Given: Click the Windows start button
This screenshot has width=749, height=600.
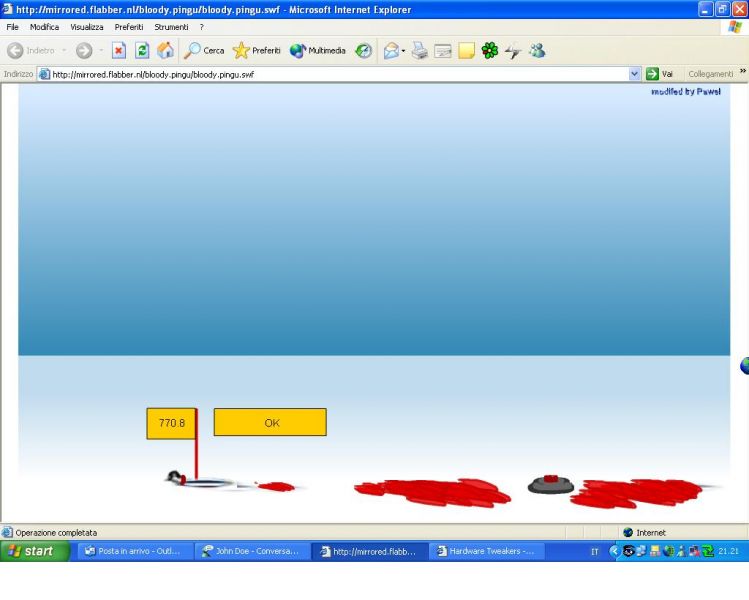Looking at the screenshot, I should click(34, 551).
